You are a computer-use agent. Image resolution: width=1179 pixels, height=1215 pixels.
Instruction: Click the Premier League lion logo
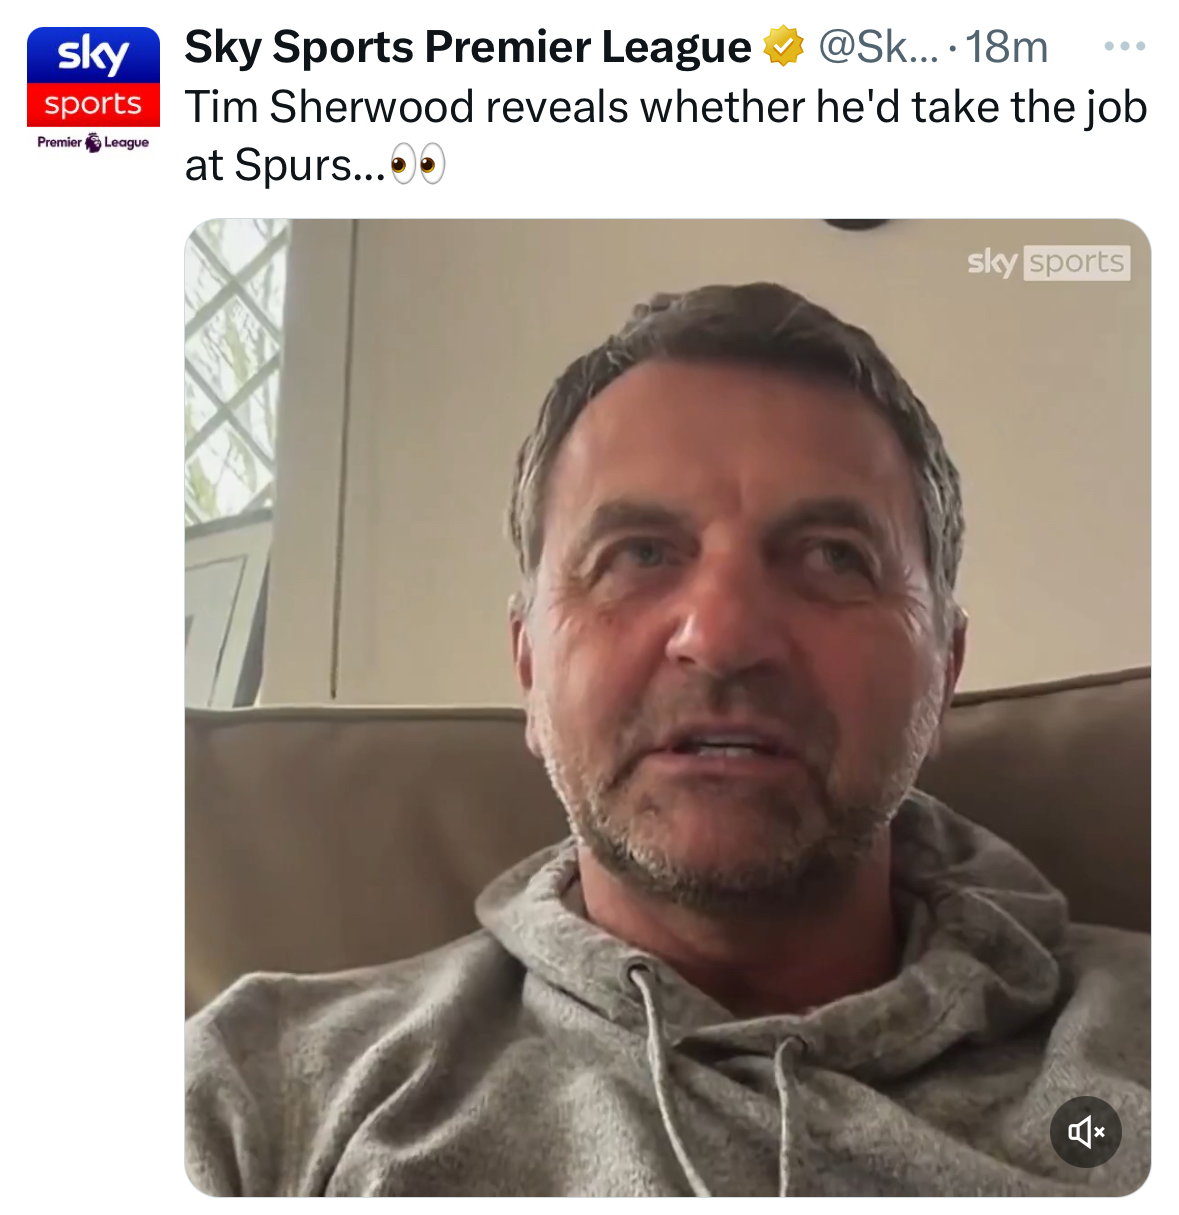pyautogui.click(x=93, y=142)
